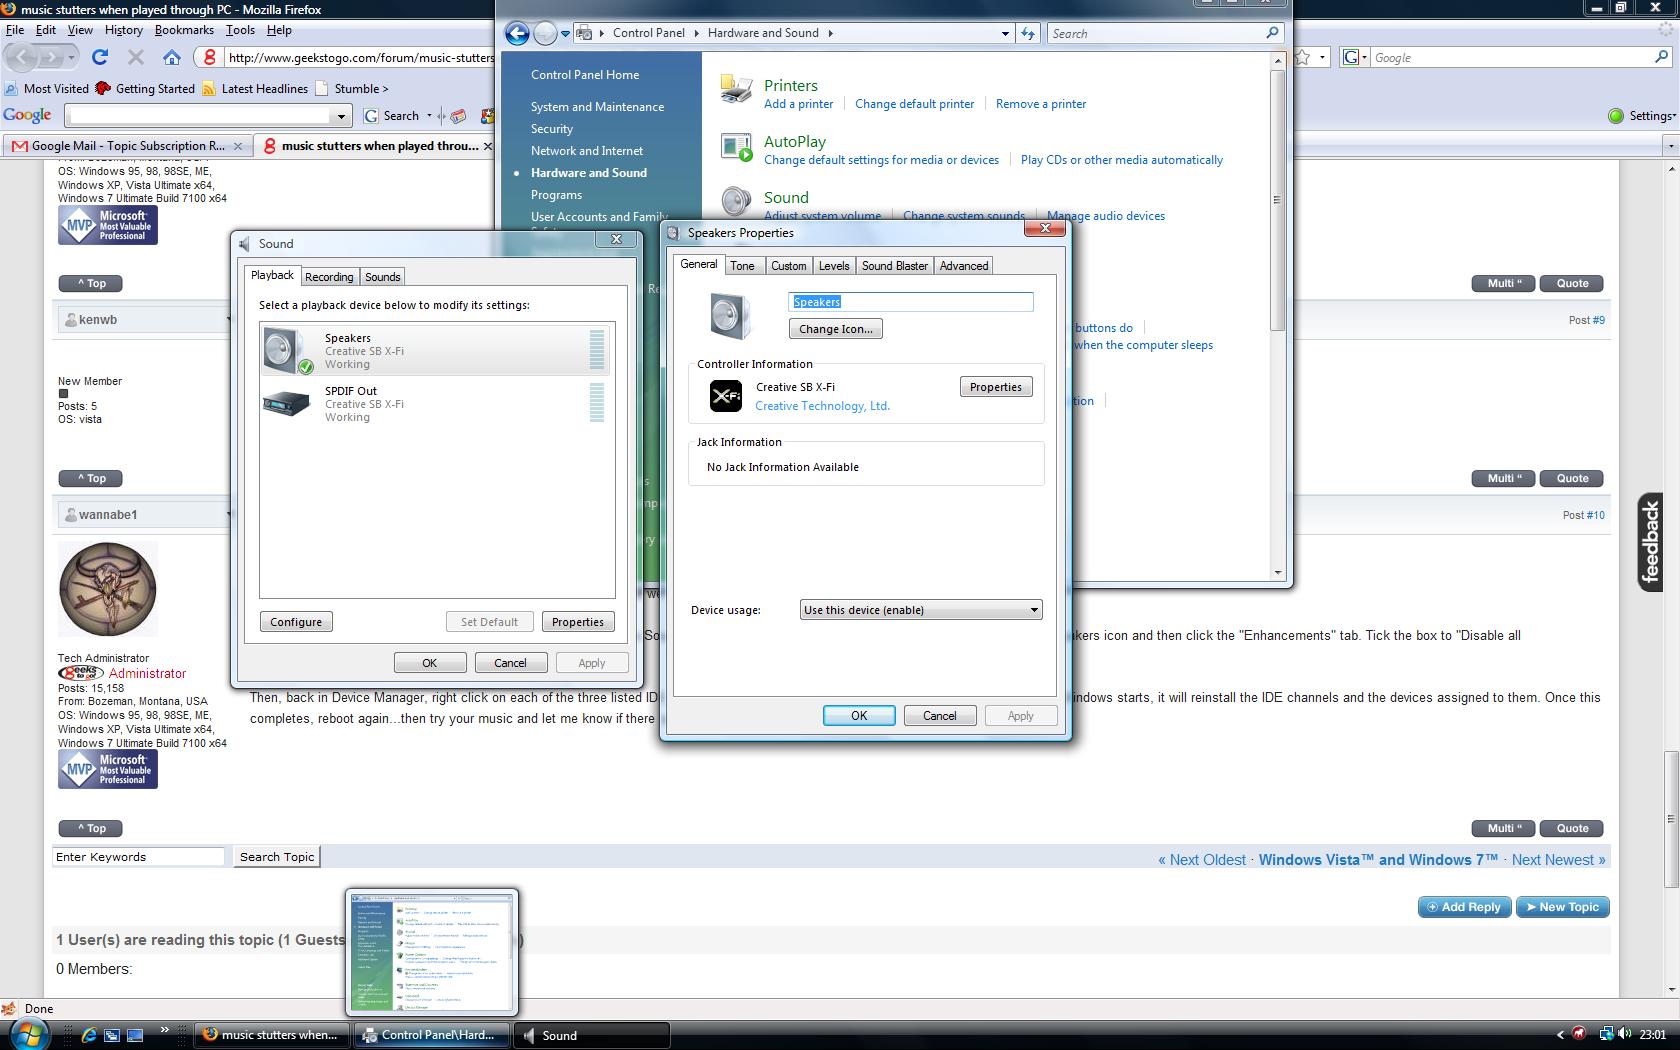Screen dimensions: 1680x1050
Task: Expand the Control Panel address bar dropdown
Action: coord(1005,33)
